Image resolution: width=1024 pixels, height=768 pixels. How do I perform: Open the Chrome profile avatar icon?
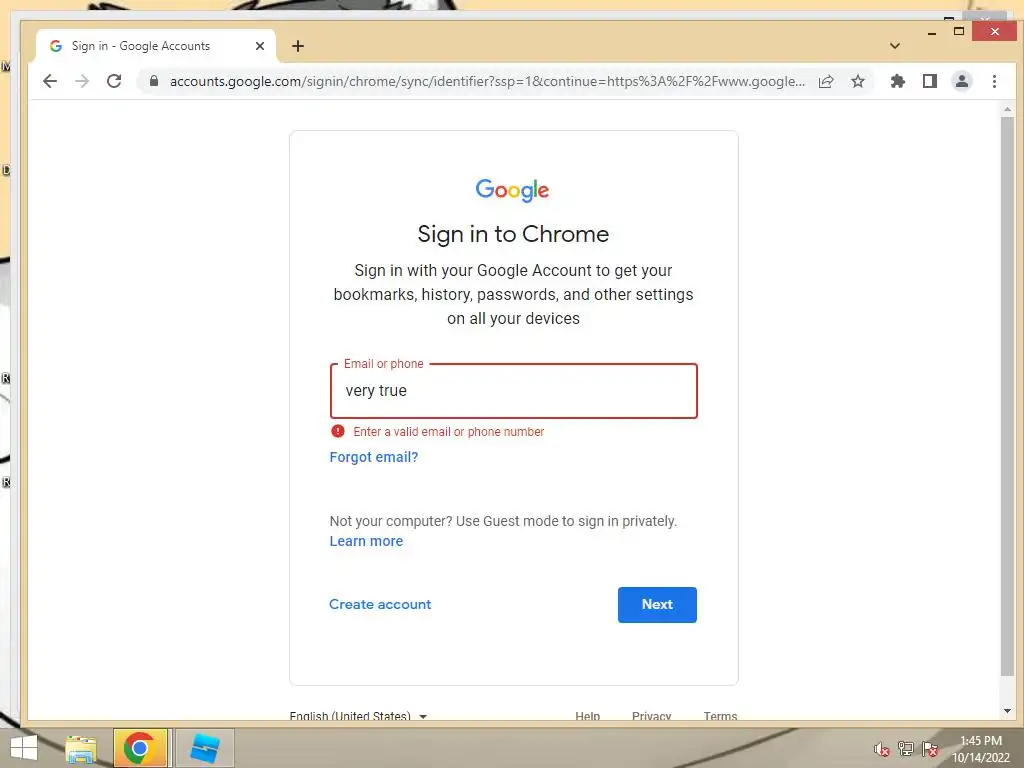(x=961, y=81)
